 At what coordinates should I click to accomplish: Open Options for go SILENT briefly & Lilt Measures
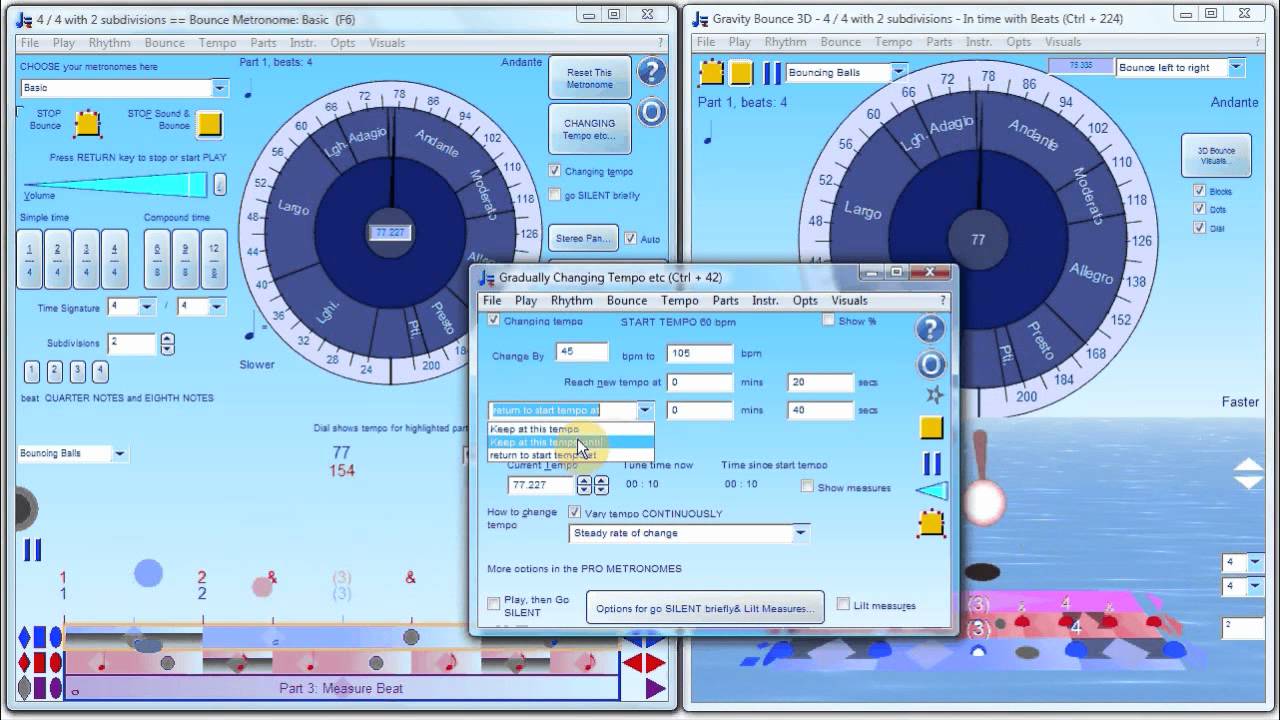pyautogui.click(x=705, y=608)
